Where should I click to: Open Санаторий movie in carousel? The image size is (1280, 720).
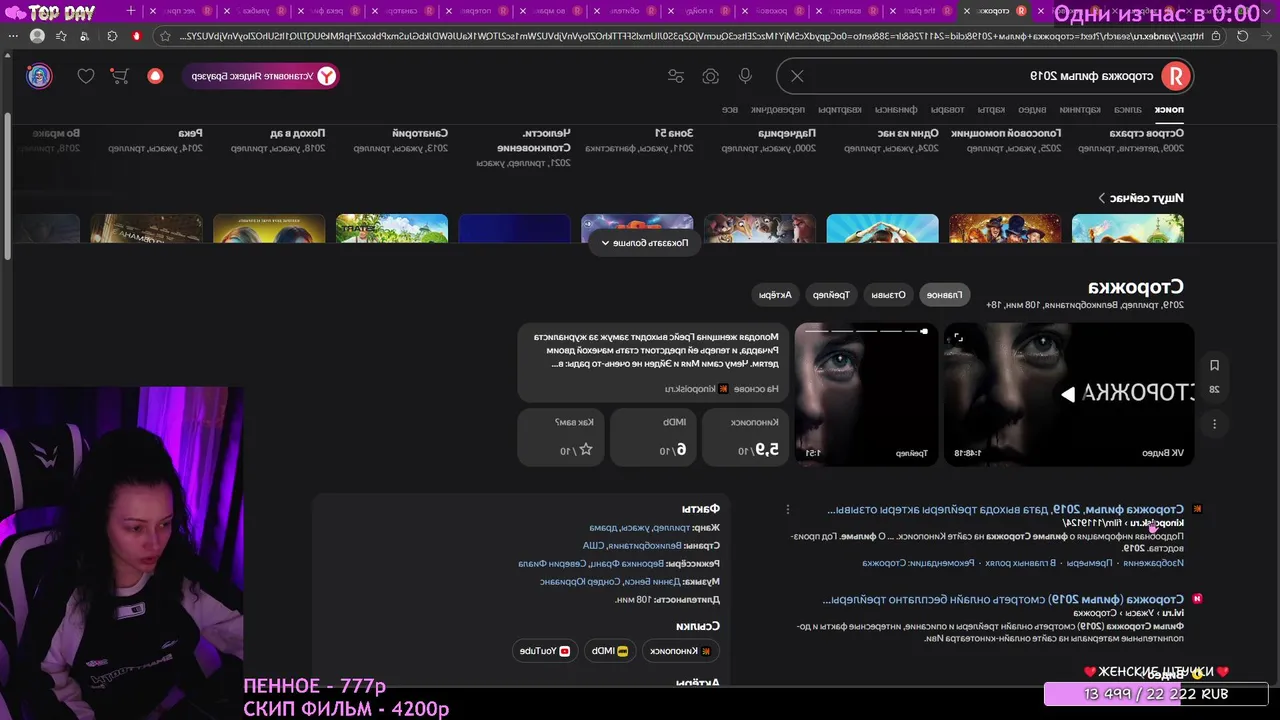pos(420,133)
